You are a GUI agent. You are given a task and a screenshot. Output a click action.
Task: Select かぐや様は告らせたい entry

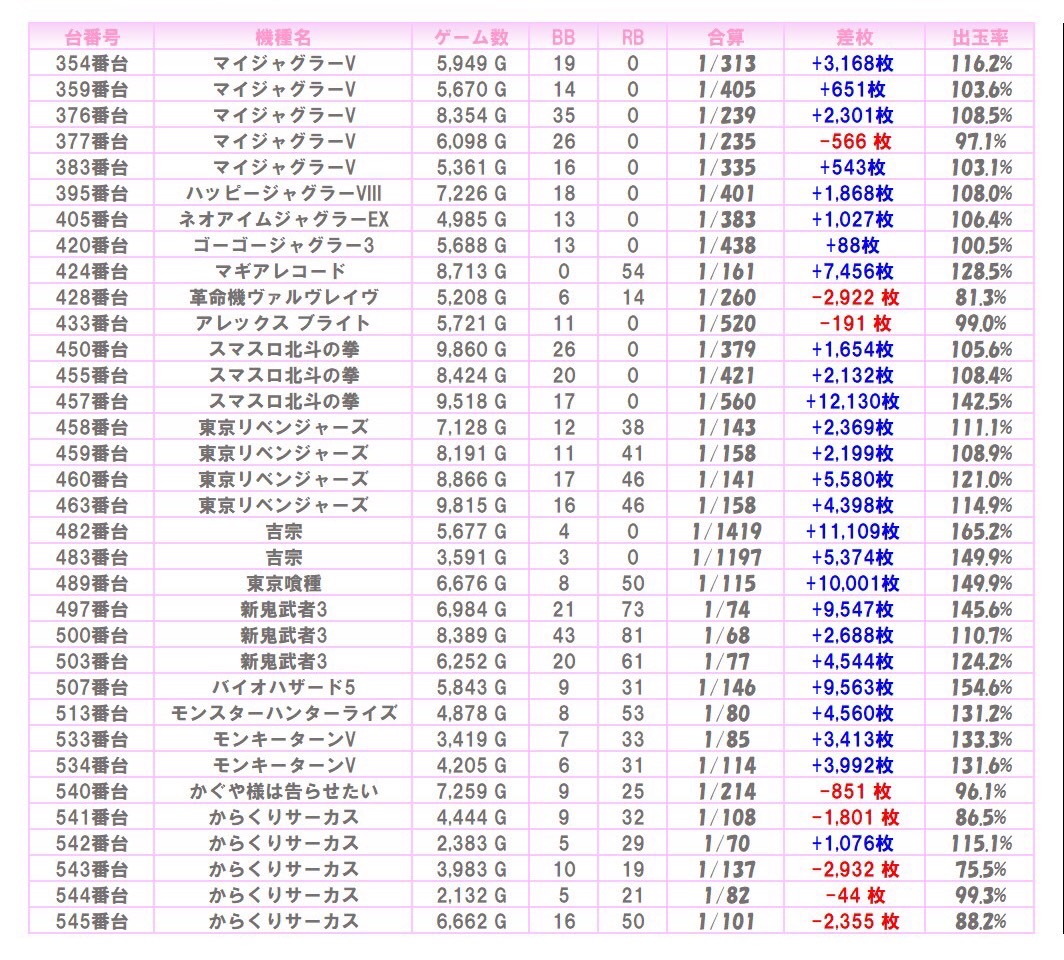pyautogui.click(x=283, y=791)
